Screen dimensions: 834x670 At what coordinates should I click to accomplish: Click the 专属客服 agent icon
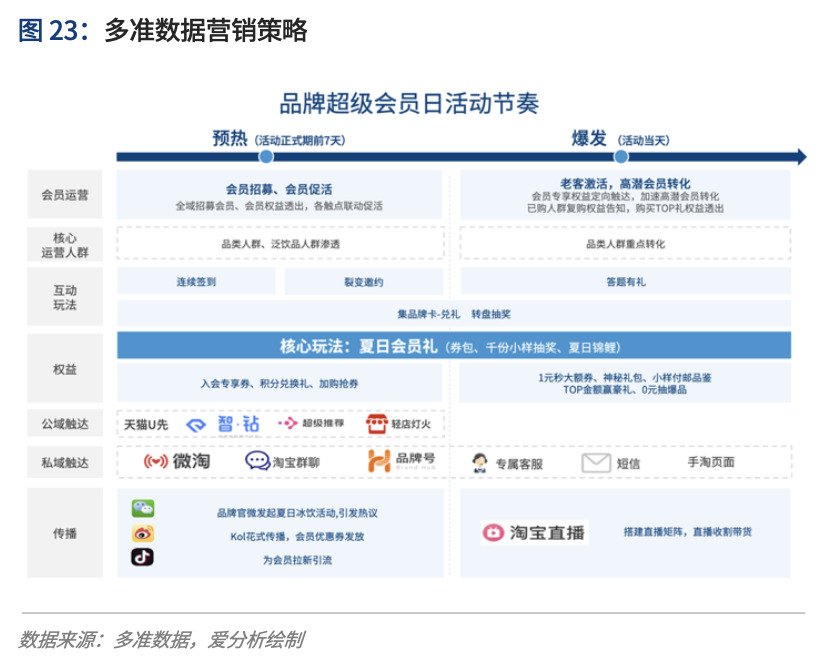pos(480,463)
